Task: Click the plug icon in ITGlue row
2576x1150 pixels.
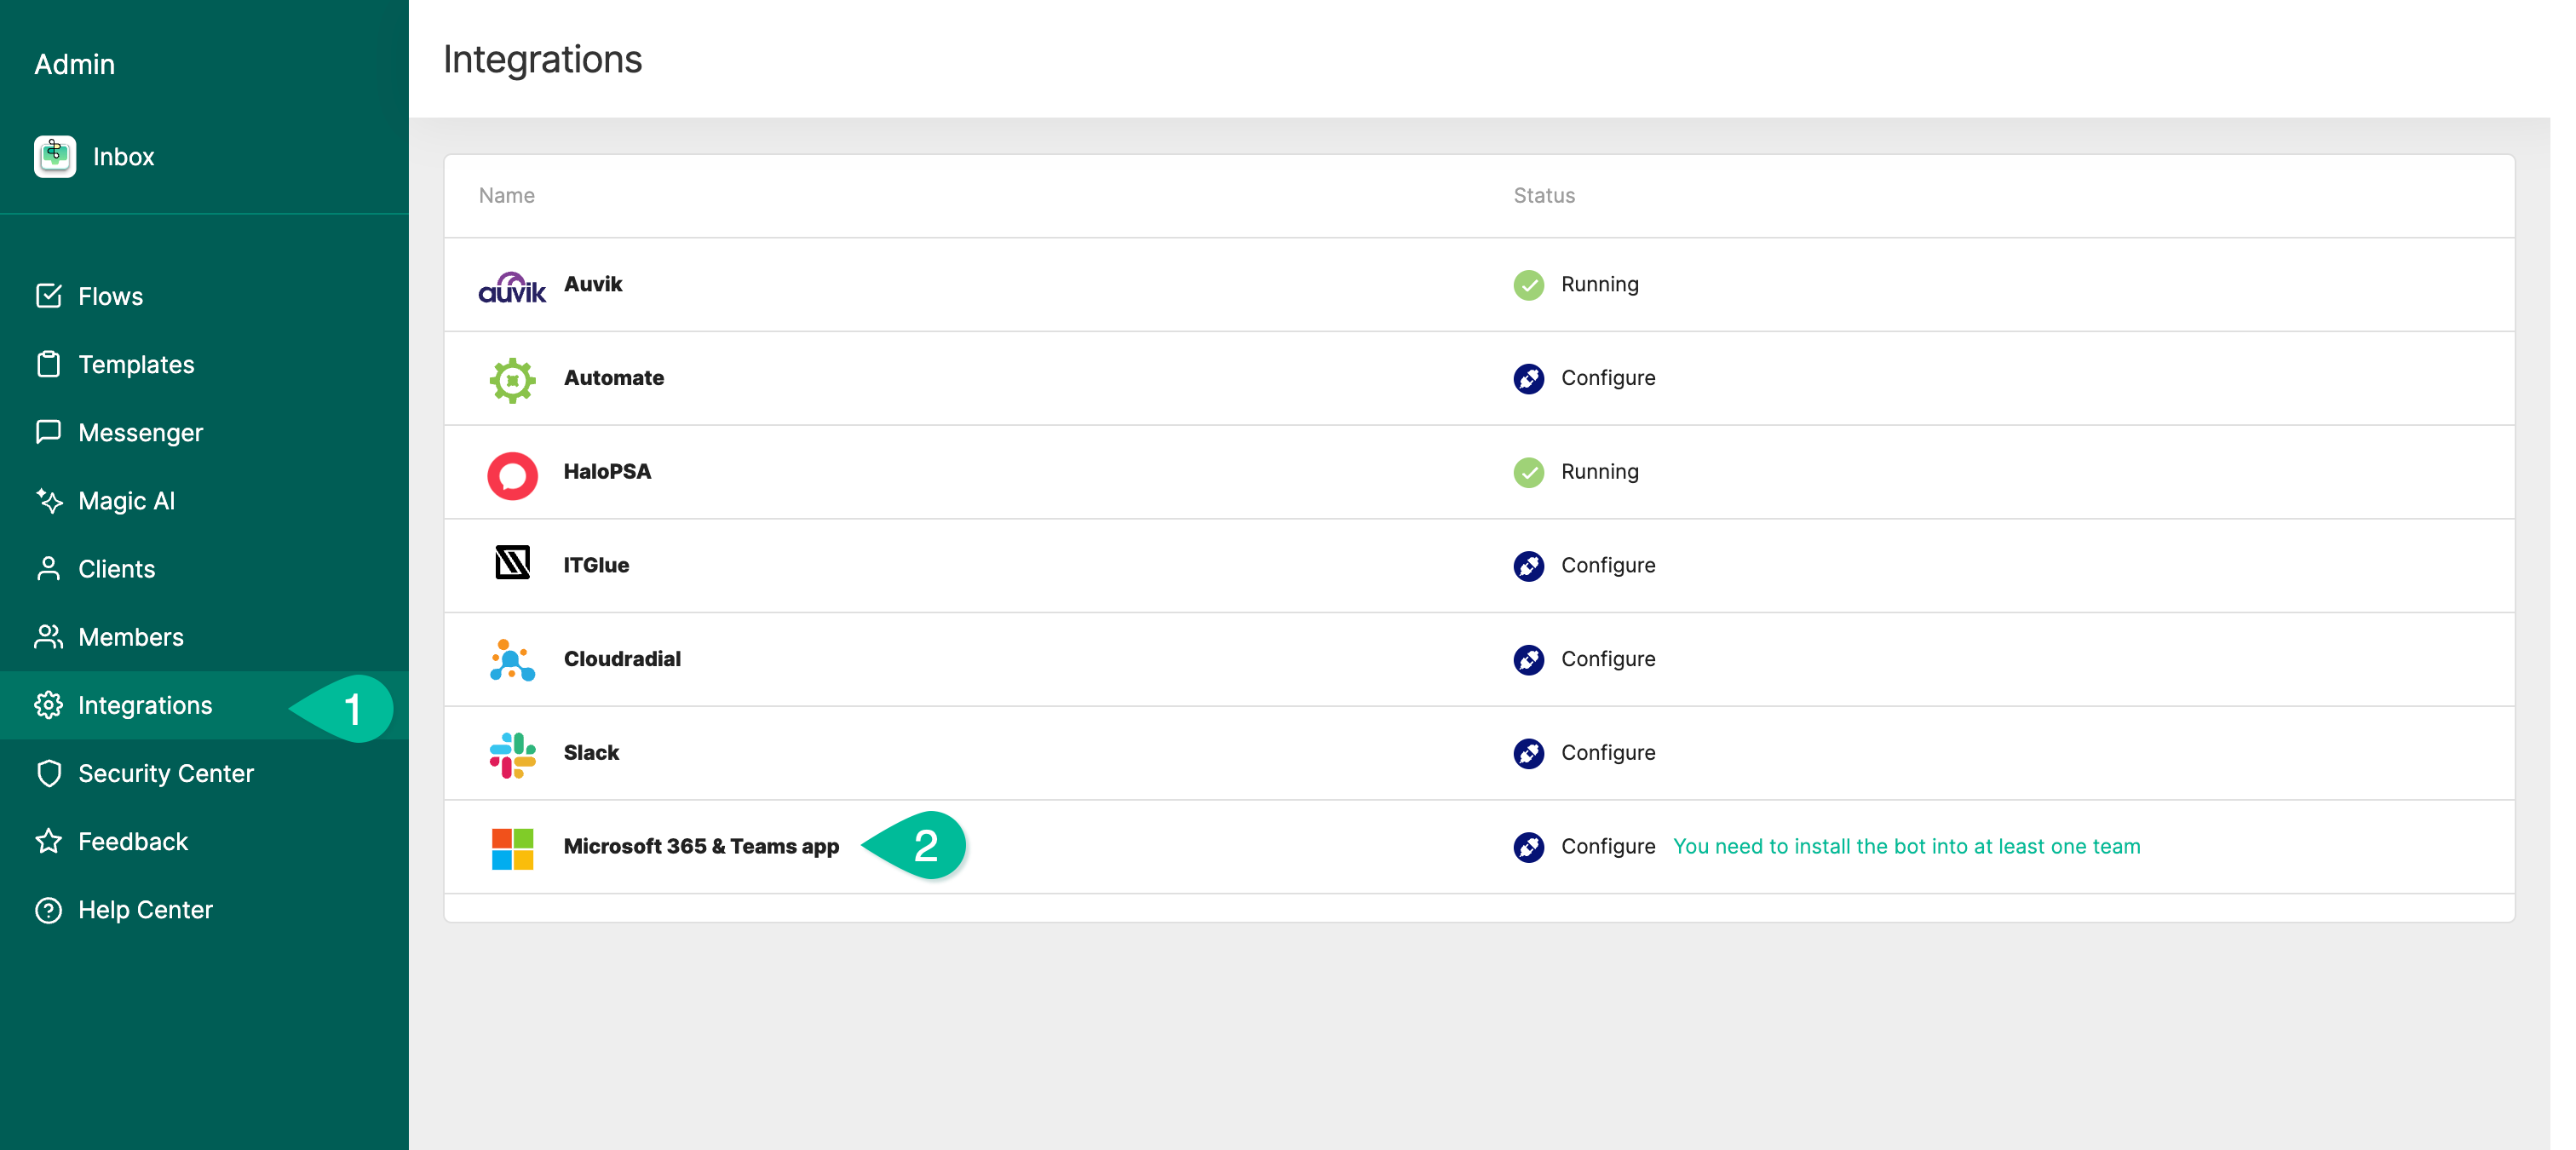Action: (x=1528, y=566)
